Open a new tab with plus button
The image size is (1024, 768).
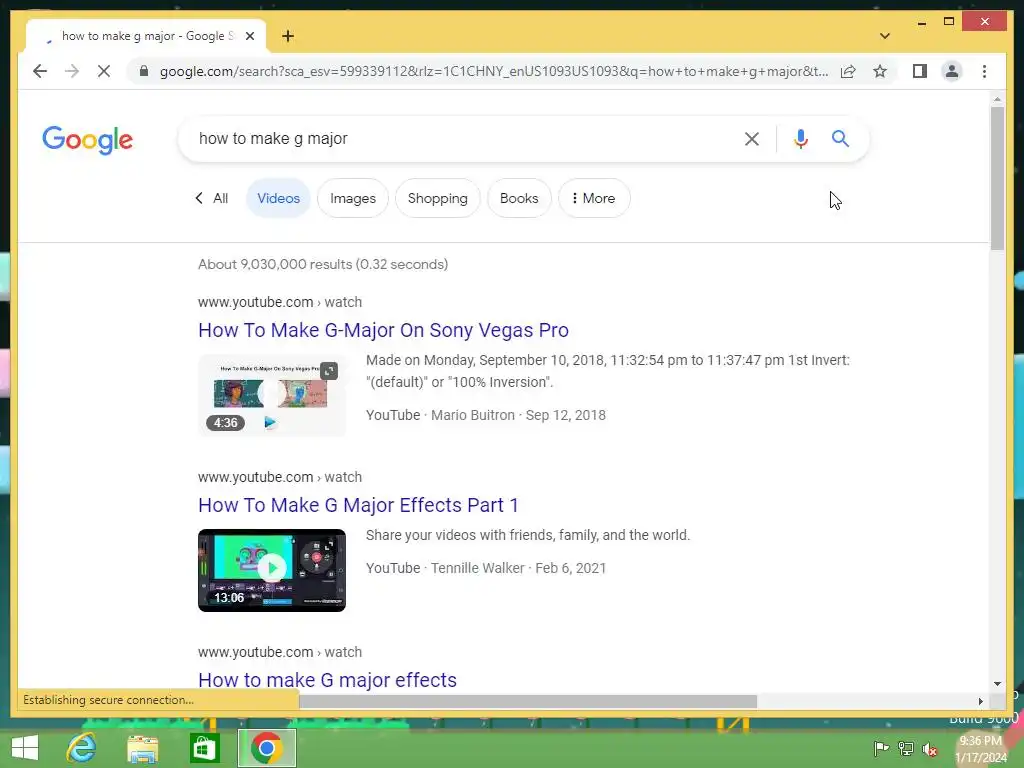coord(288,36)
